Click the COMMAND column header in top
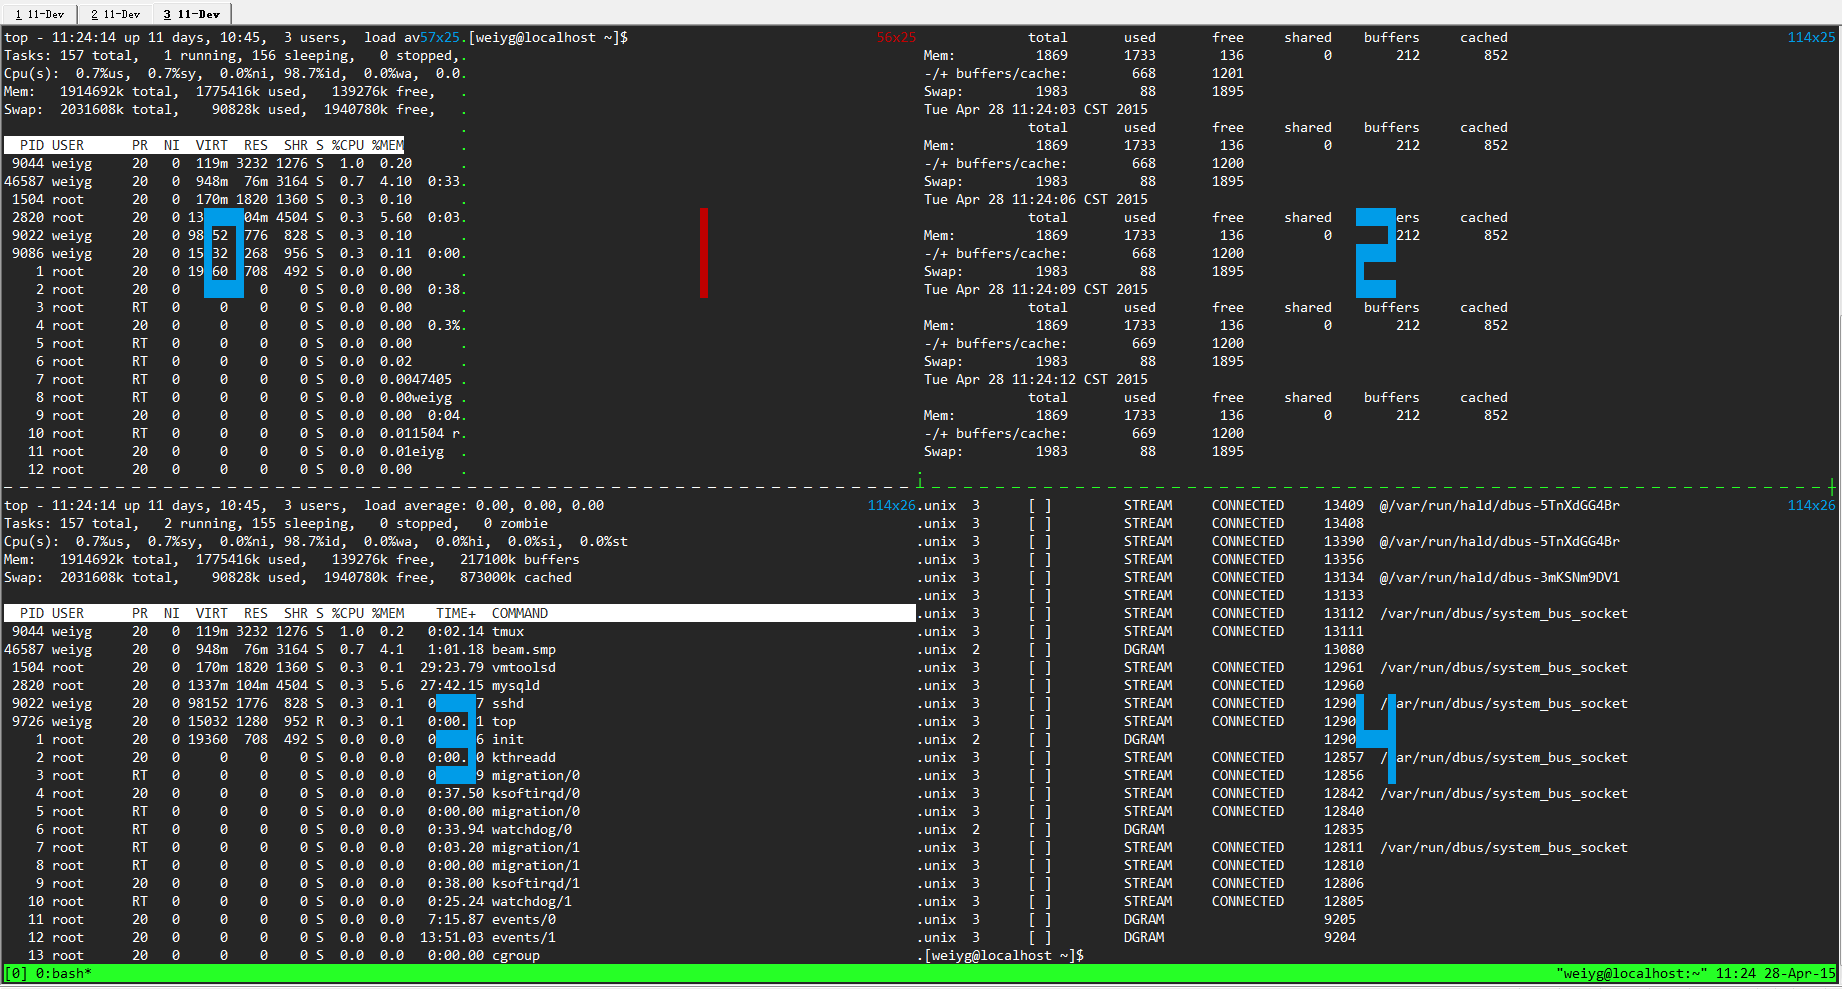Image resolution: width=1842 pixels, height=989 pixels. click(x=519, y=613)
